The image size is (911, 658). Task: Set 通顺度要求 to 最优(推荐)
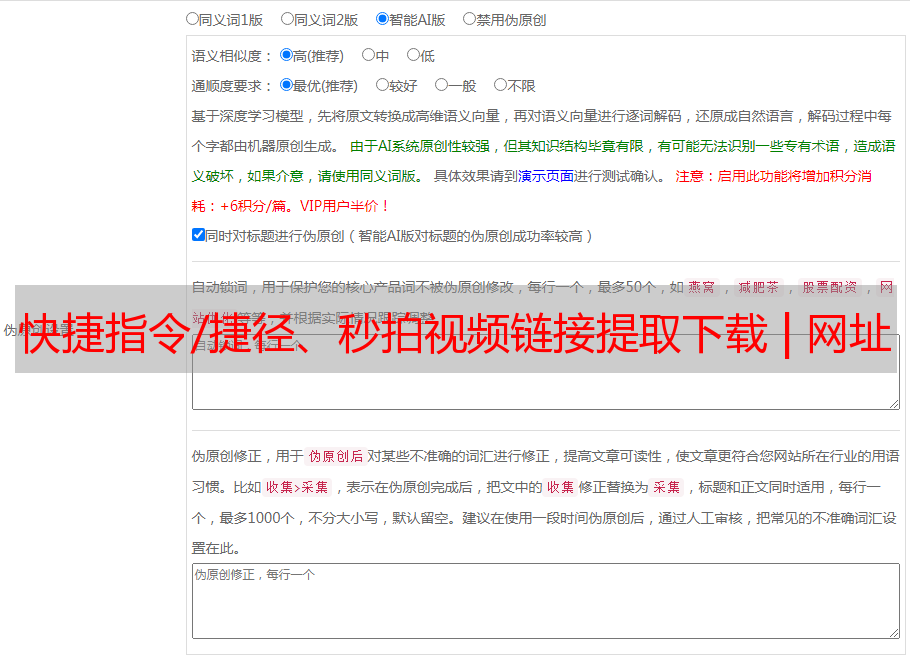[286, 85]
